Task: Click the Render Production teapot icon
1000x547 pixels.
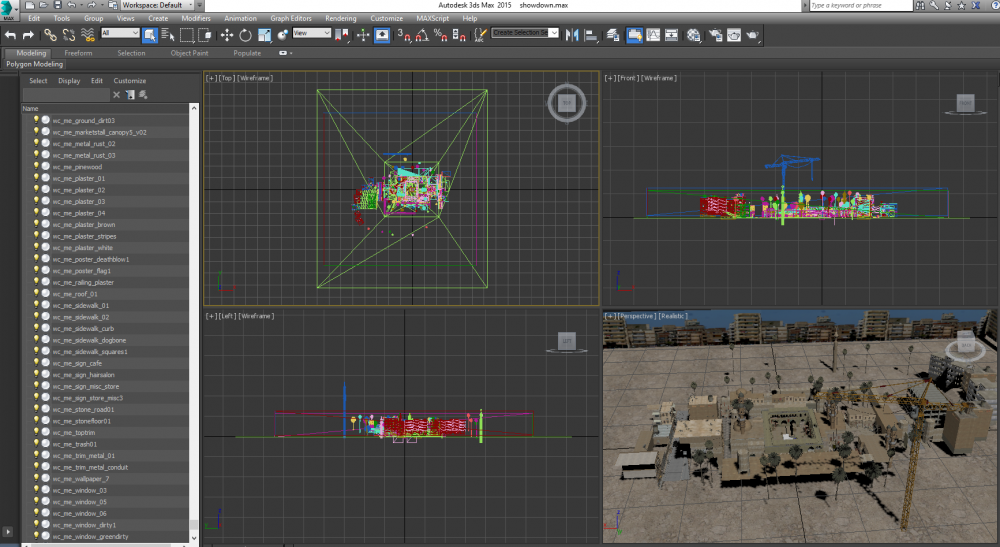Action: 752,35
